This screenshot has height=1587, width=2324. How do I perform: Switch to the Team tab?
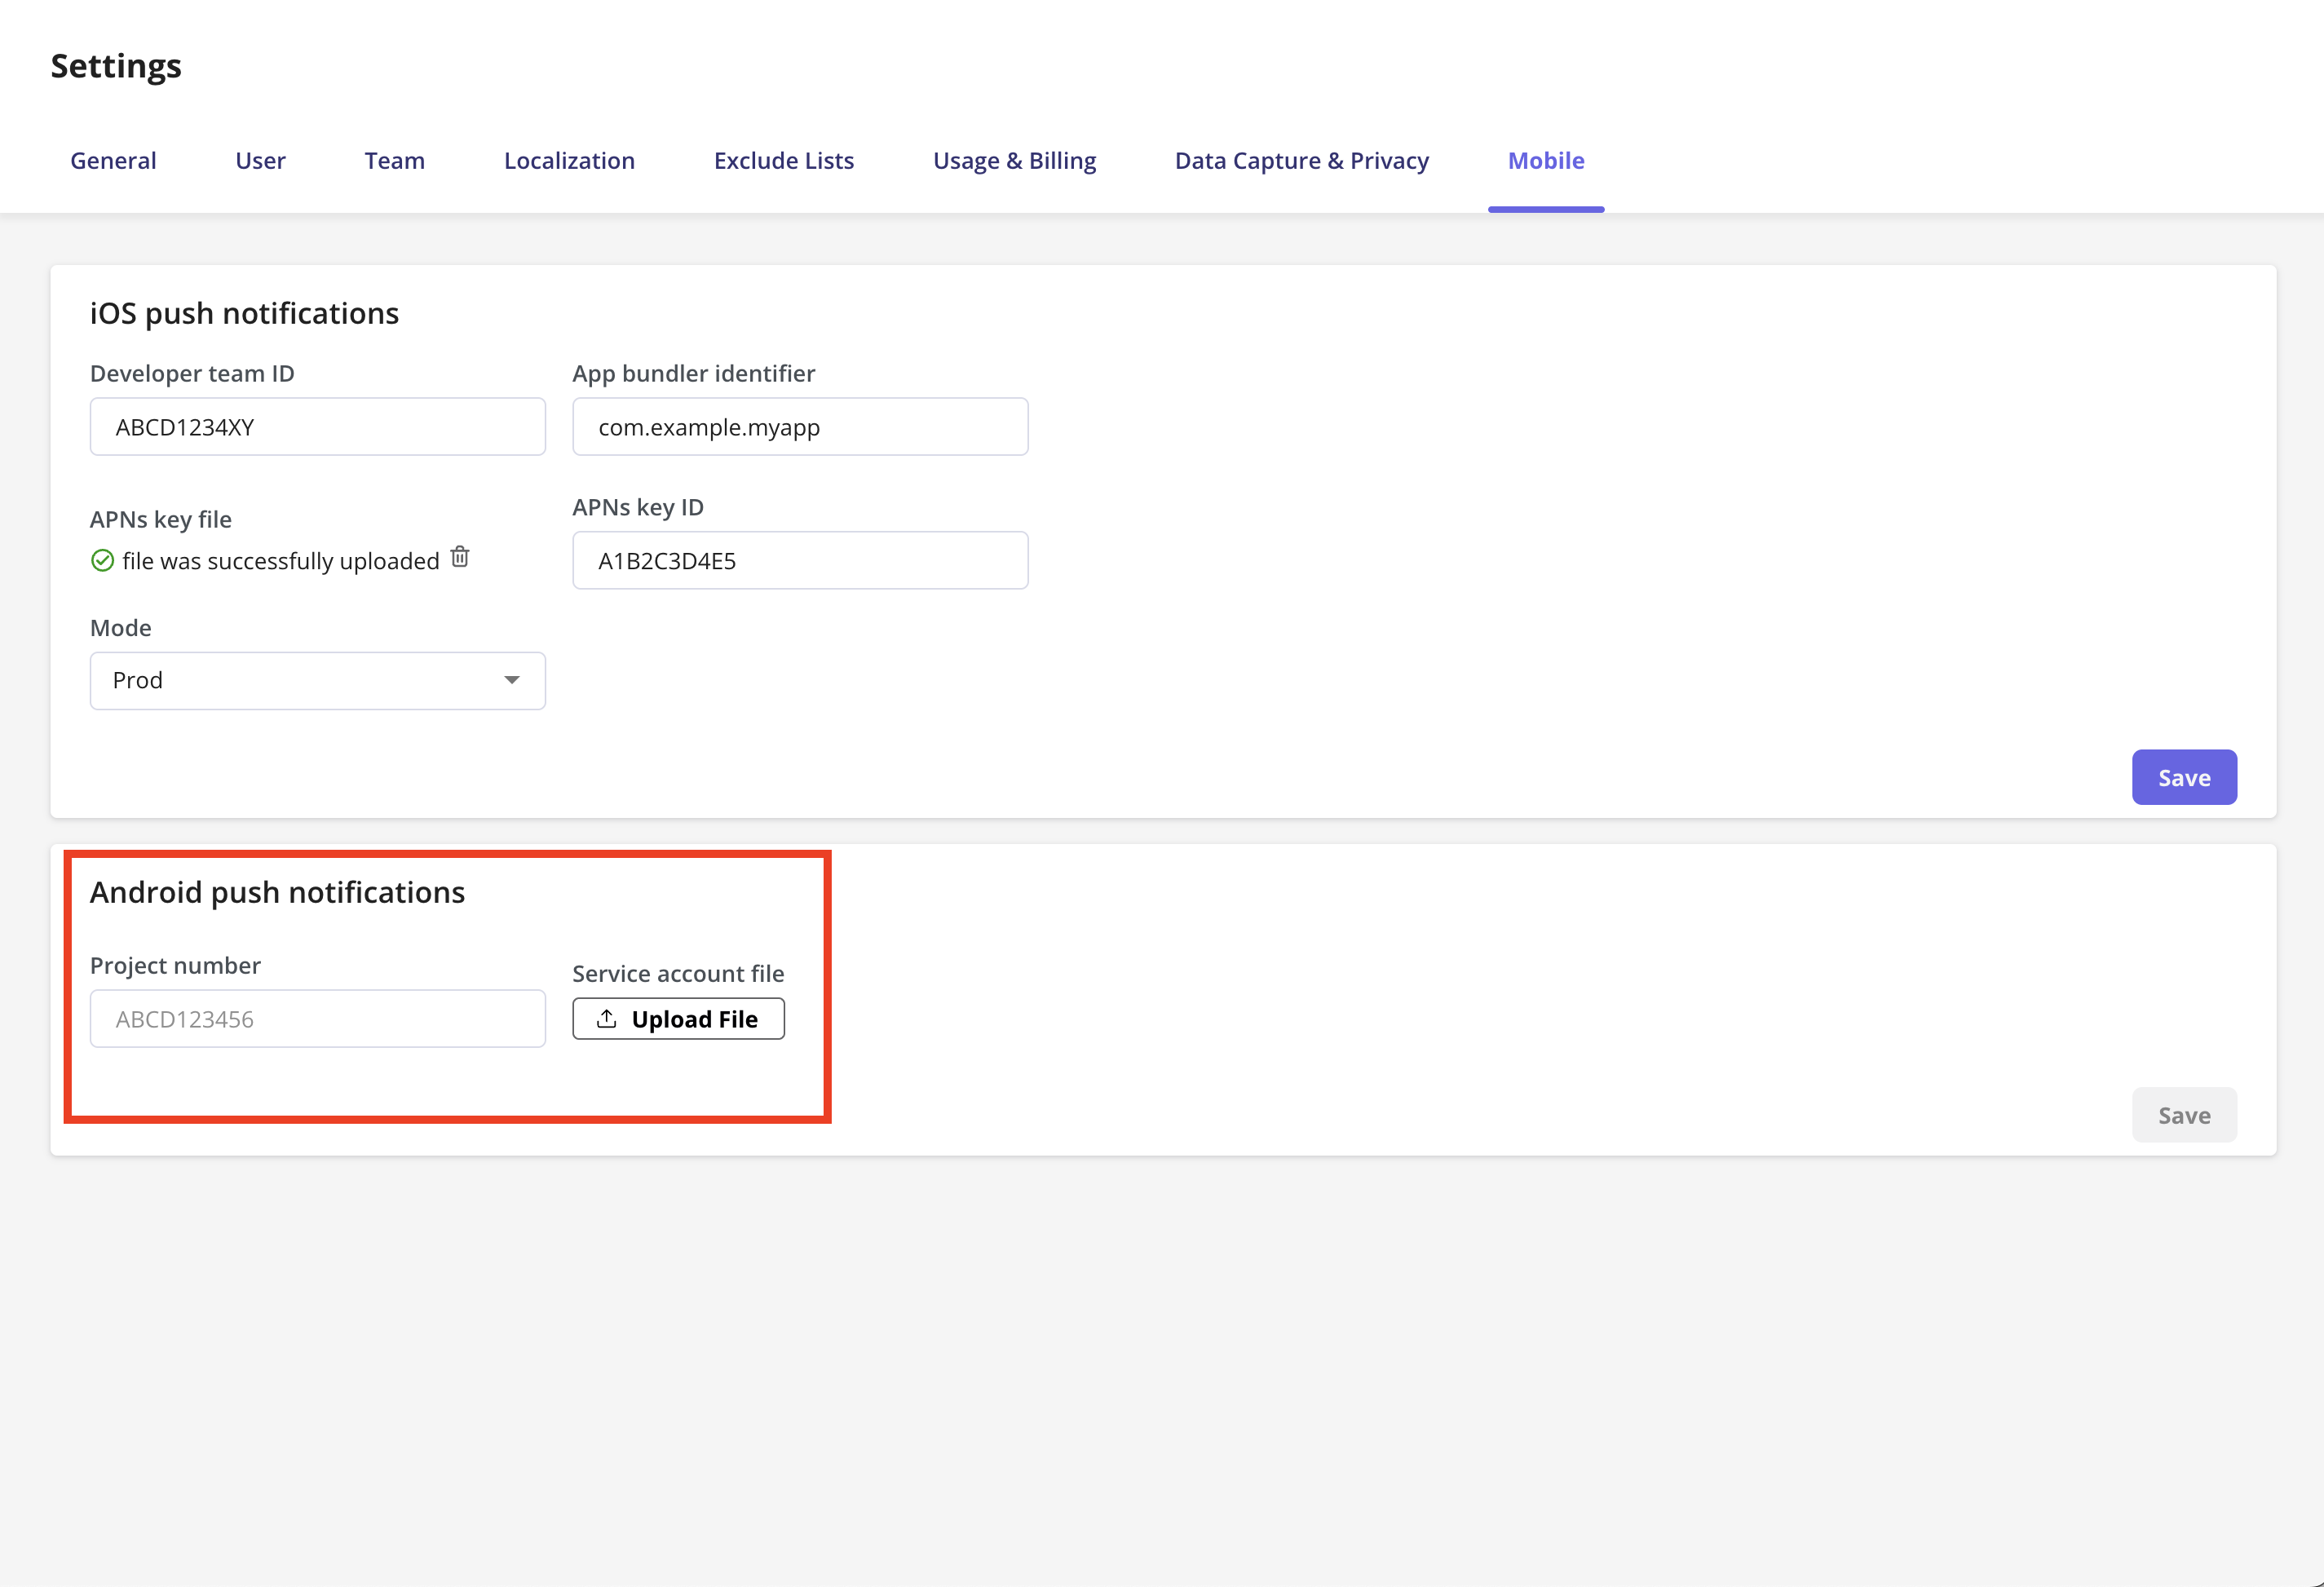pos(394,160)
